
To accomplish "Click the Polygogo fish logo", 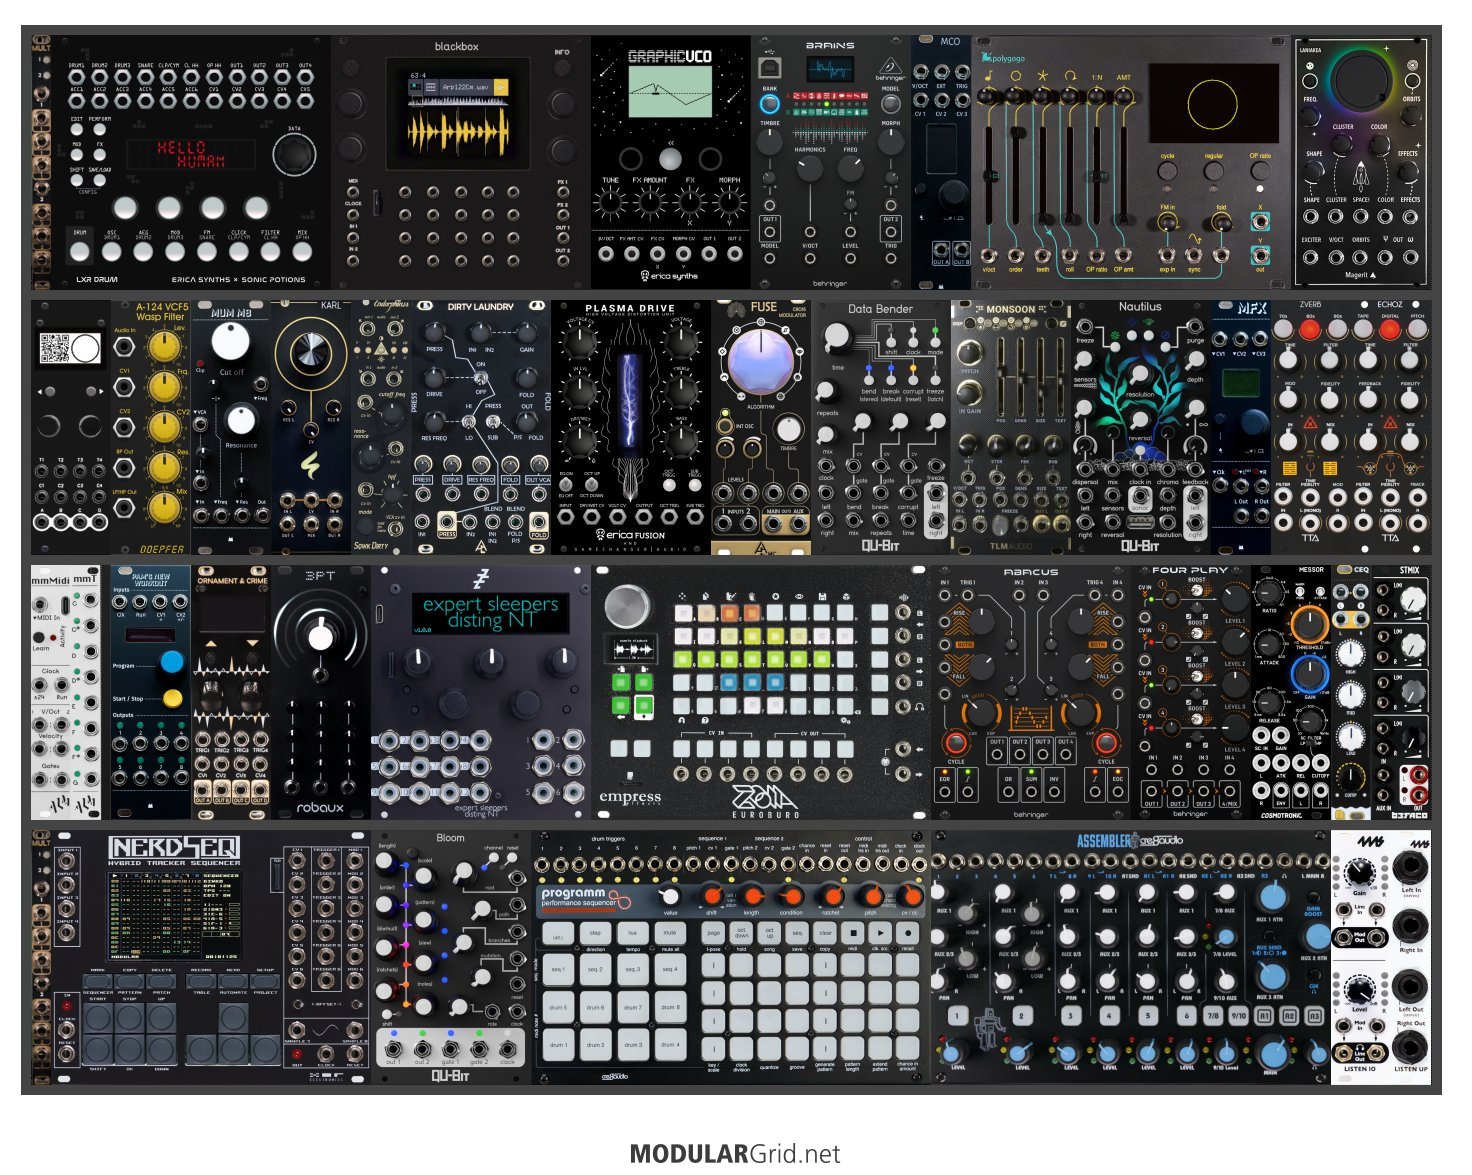I will pyautogui.click(x=987, y=57).
